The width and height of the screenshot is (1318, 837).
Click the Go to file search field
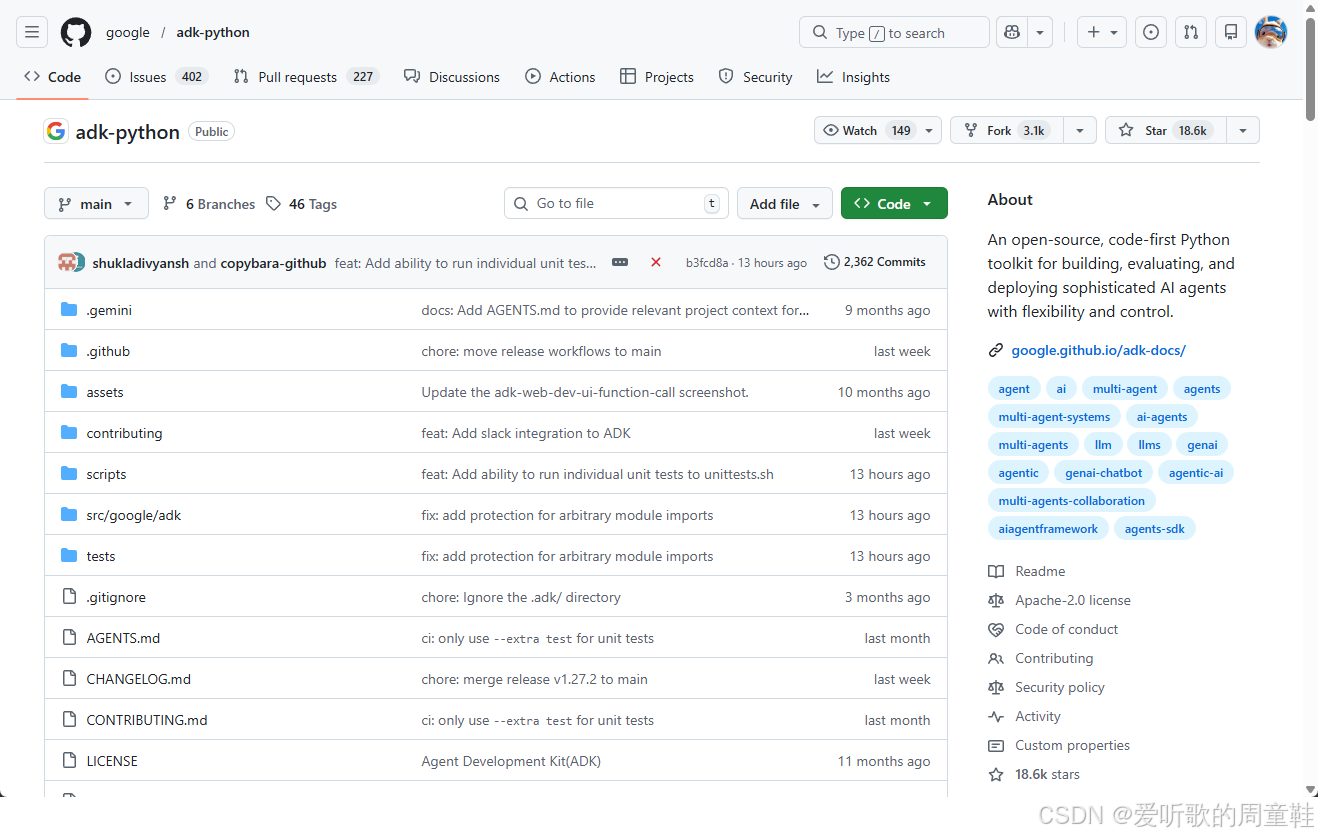tap(616, 203)
